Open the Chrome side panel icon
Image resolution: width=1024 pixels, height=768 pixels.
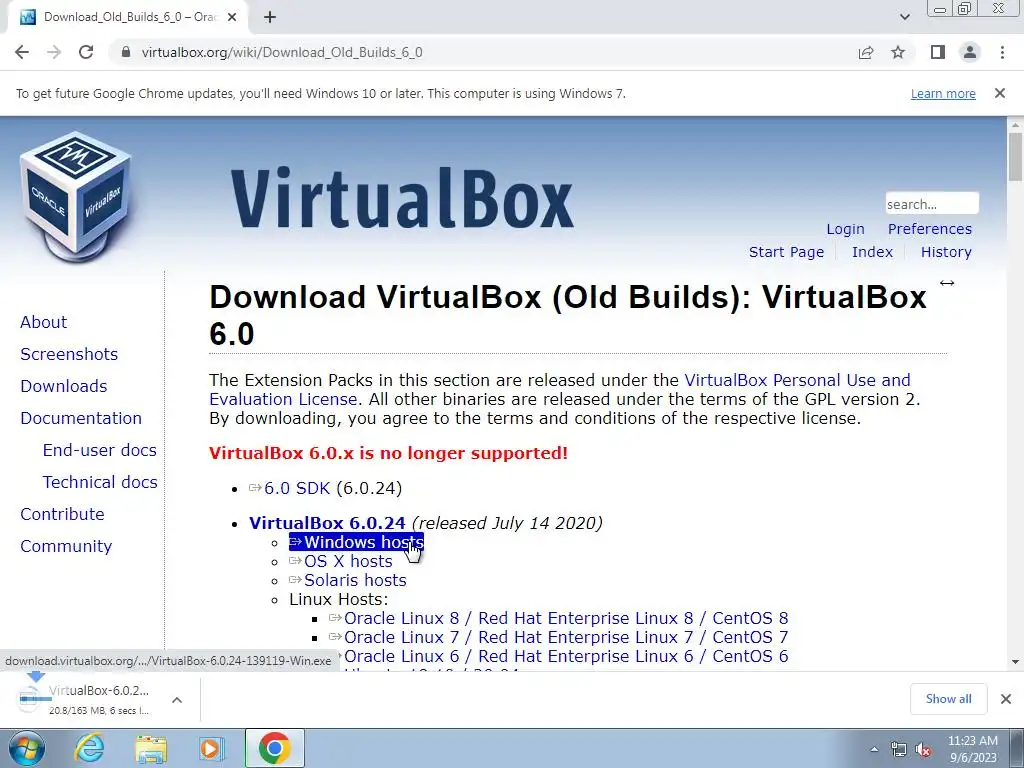point(938,52)
